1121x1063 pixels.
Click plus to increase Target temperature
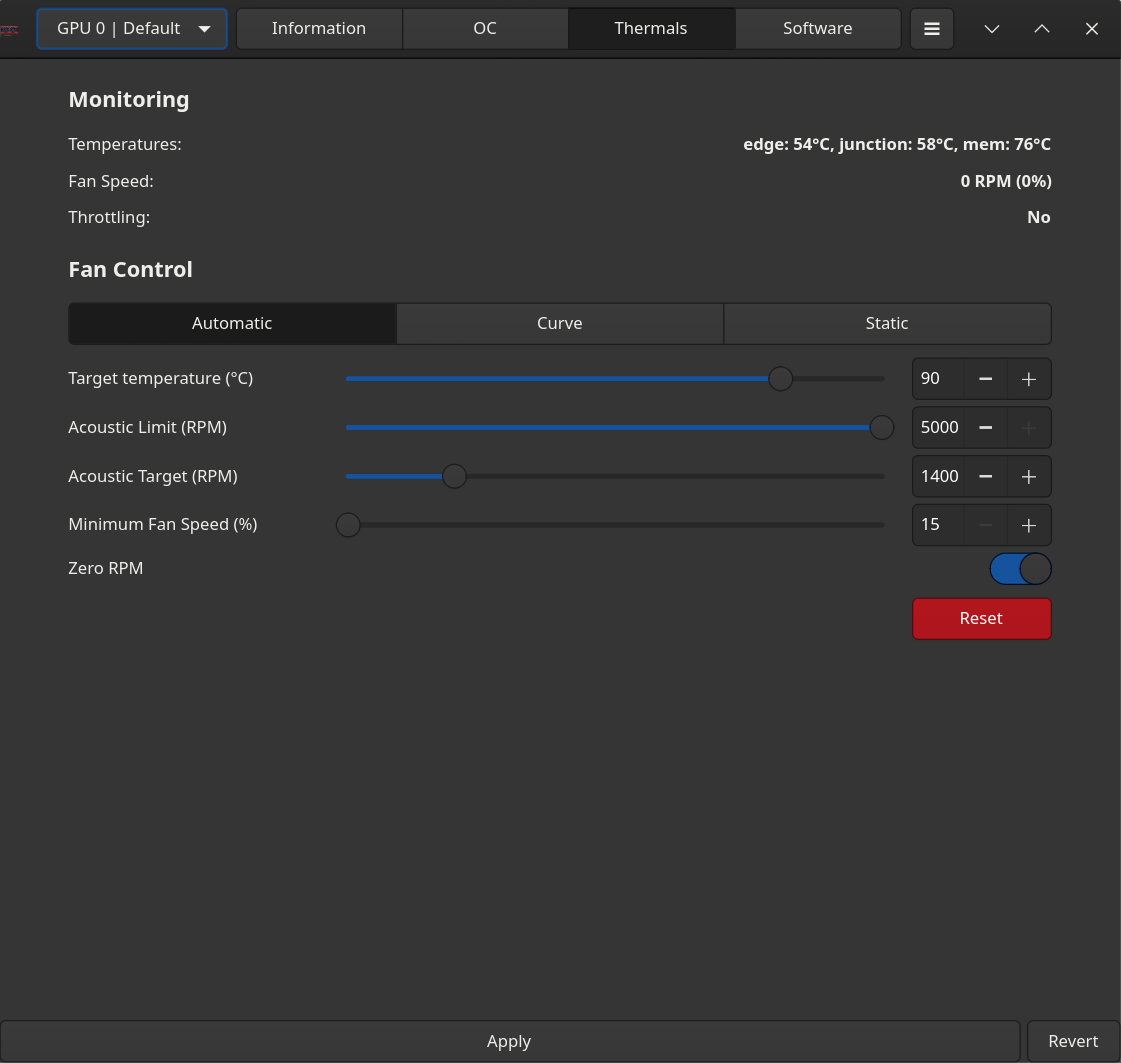1028,379
